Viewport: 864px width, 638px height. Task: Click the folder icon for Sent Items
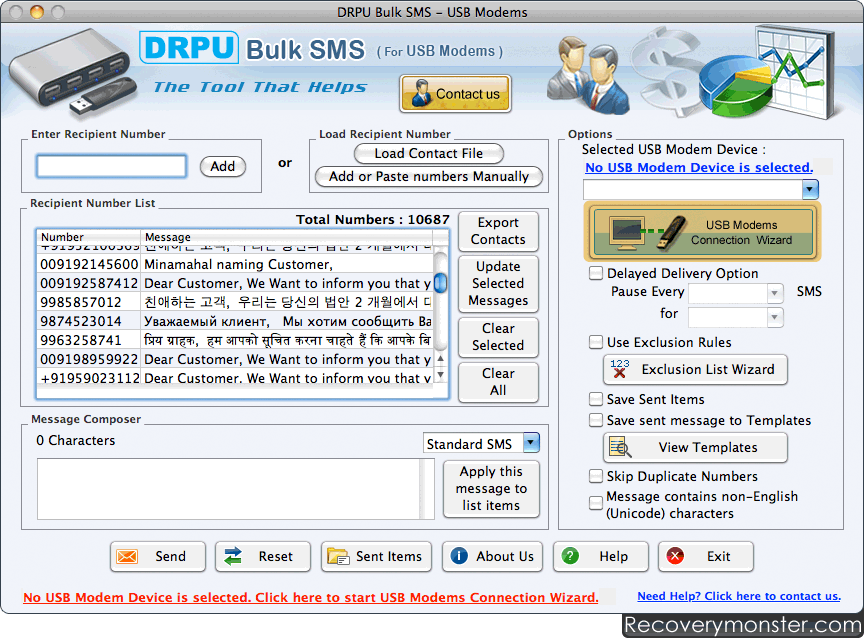pos(338,556)
